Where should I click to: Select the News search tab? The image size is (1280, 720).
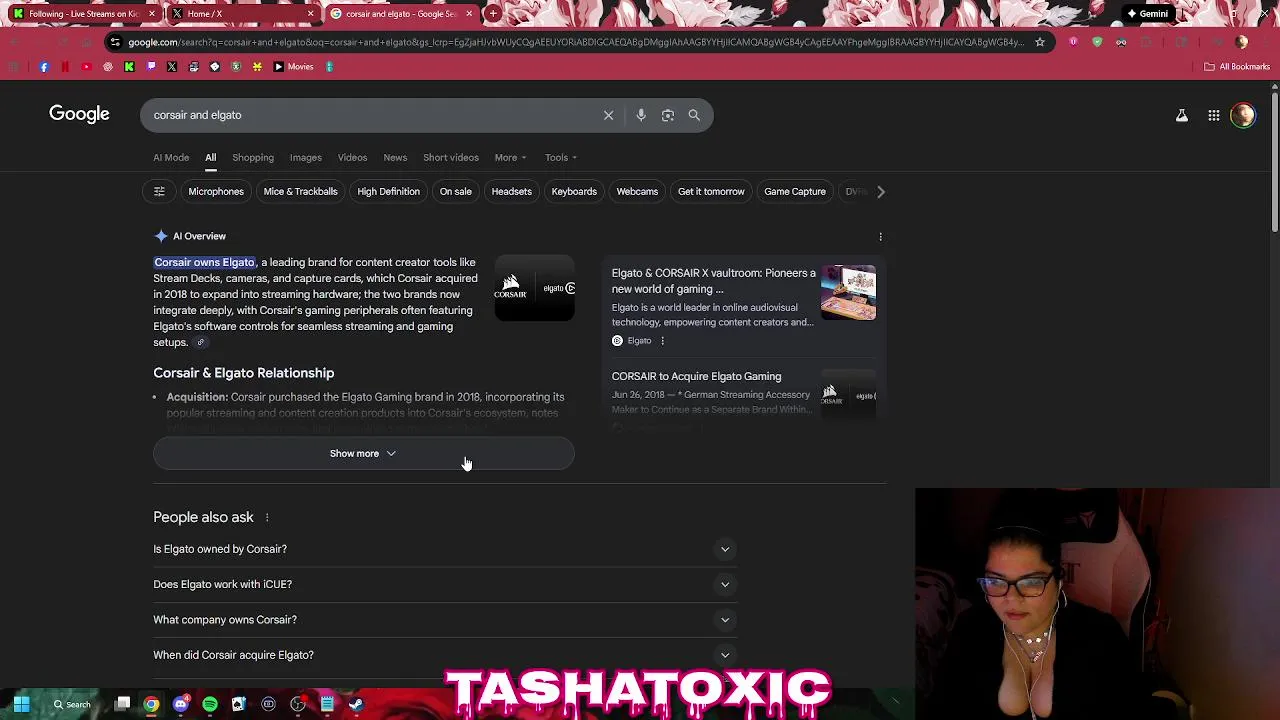coord(395,157)
